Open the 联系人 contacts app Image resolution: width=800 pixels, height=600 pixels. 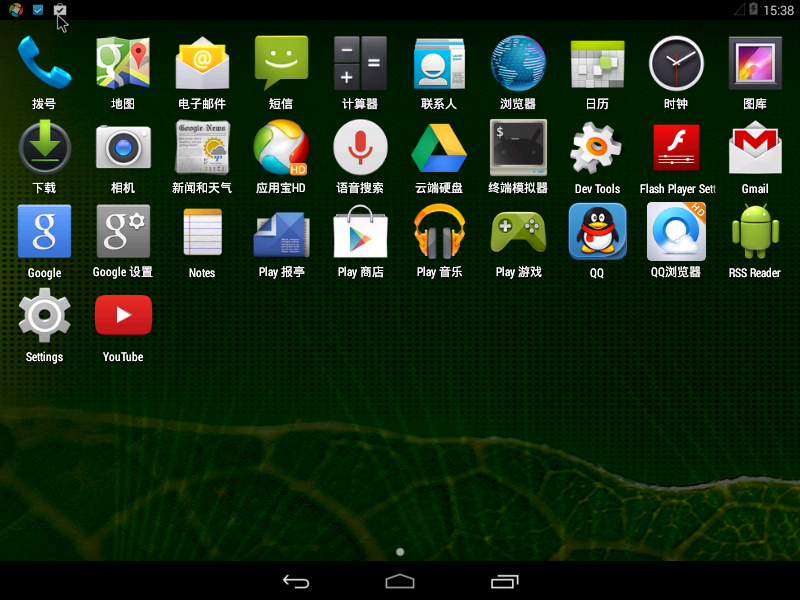[439, 63]
